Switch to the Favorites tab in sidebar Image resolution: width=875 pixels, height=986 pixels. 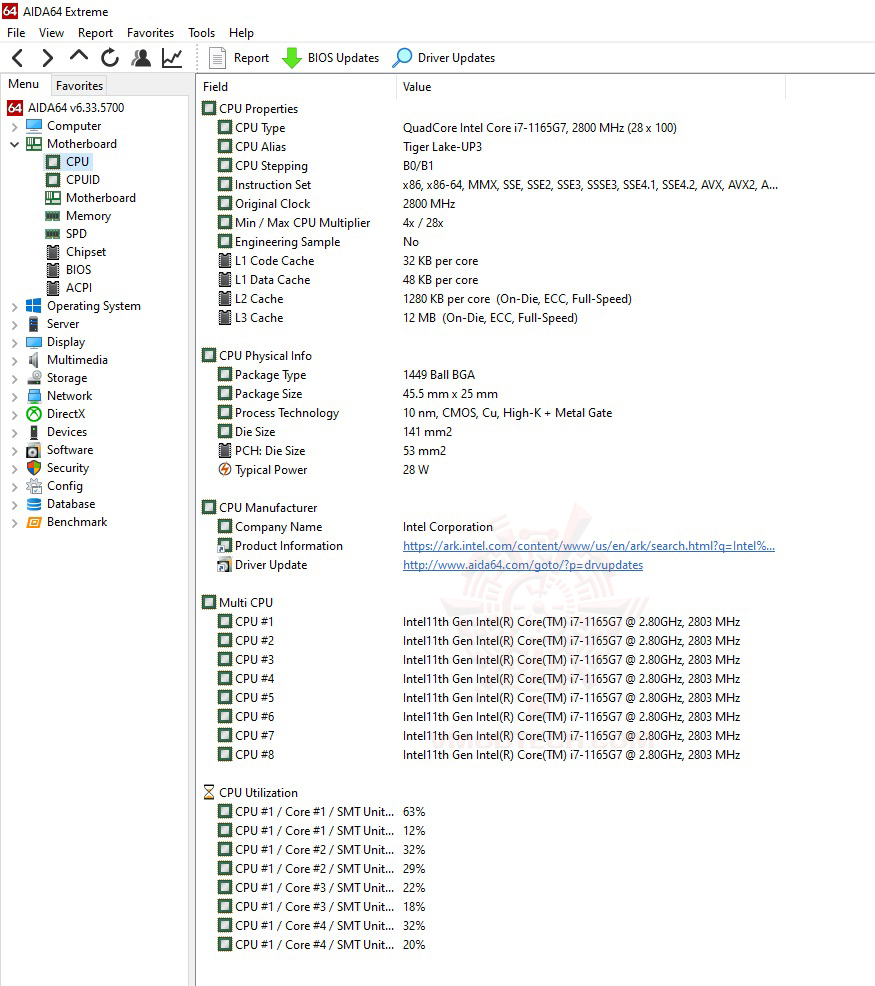point(79,86)
